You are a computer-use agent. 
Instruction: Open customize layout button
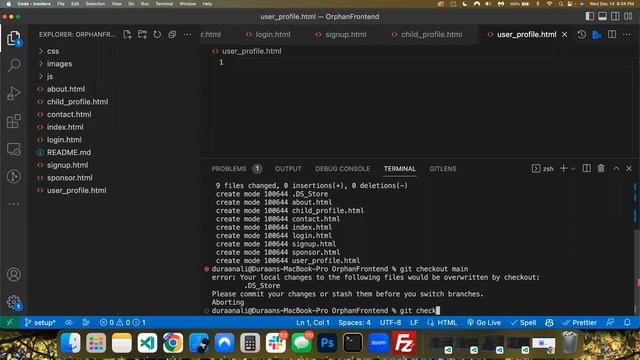tap(628, 16)
